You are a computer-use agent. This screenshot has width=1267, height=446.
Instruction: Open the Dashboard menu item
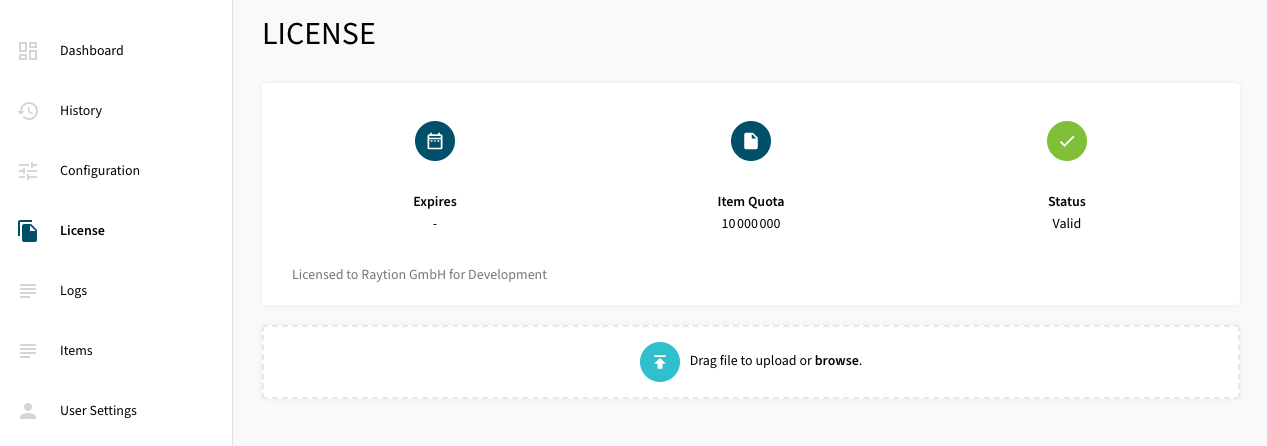pos(92,51)
